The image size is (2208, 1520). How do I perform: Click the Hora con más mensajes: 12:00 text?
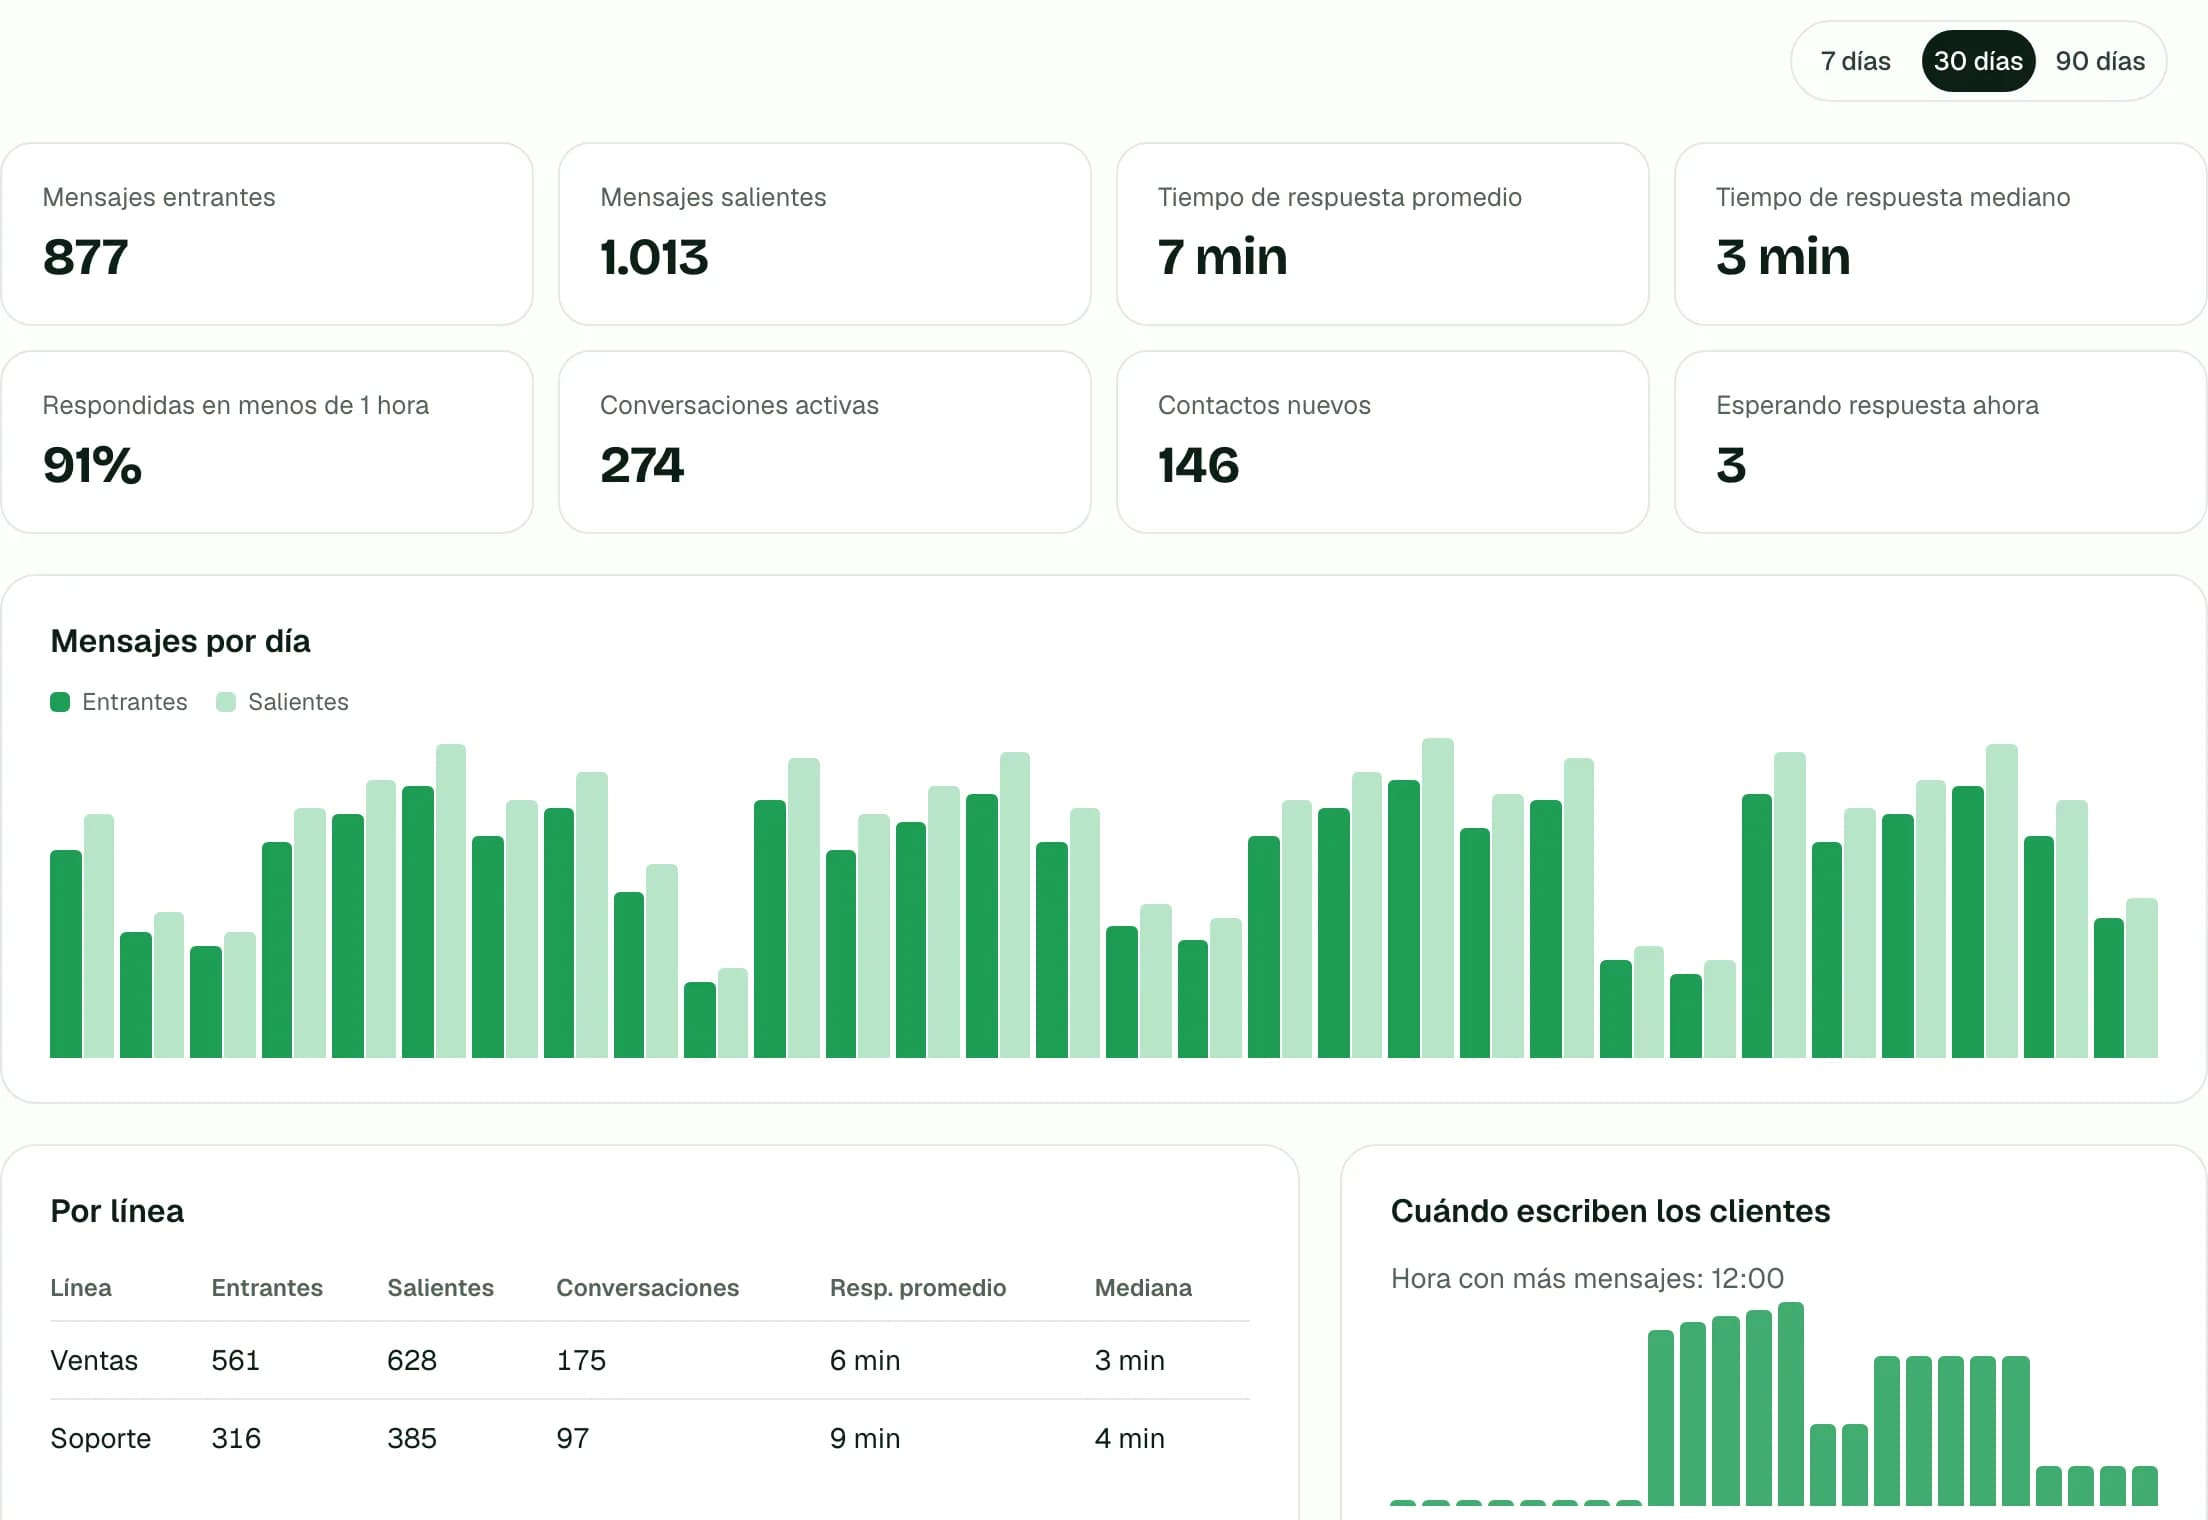(x=1587, y=1278)
